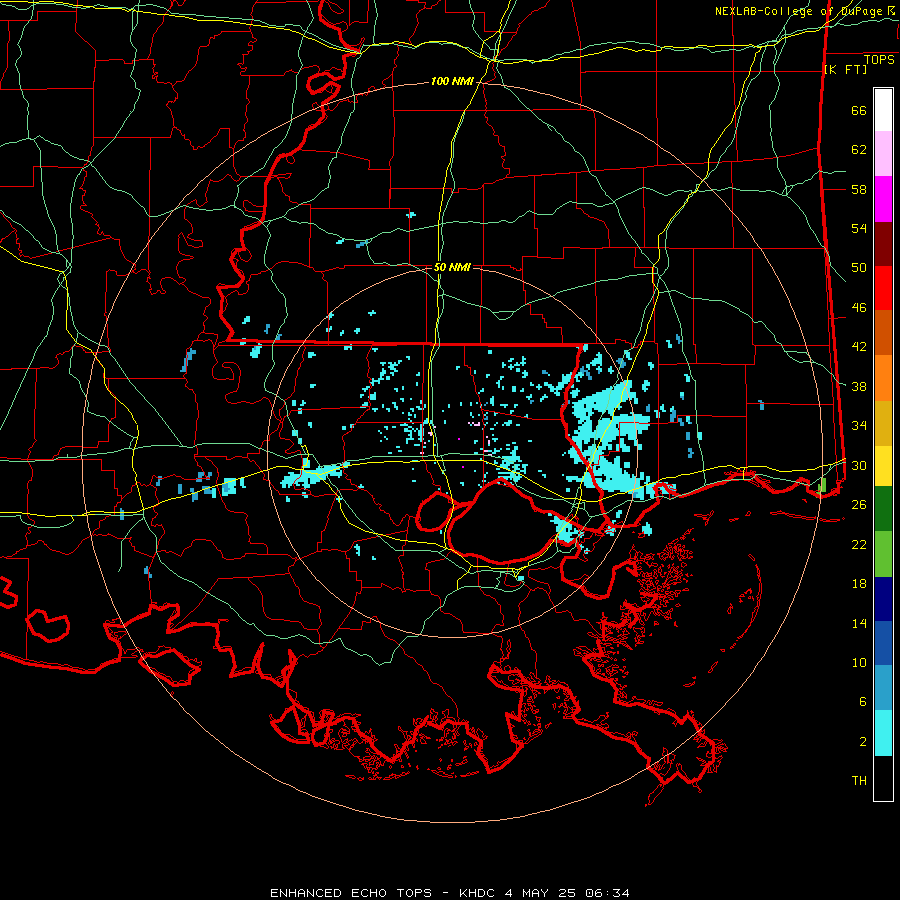Pick the cyan legend swatch

pyautogui.click(x=883, y=733)
